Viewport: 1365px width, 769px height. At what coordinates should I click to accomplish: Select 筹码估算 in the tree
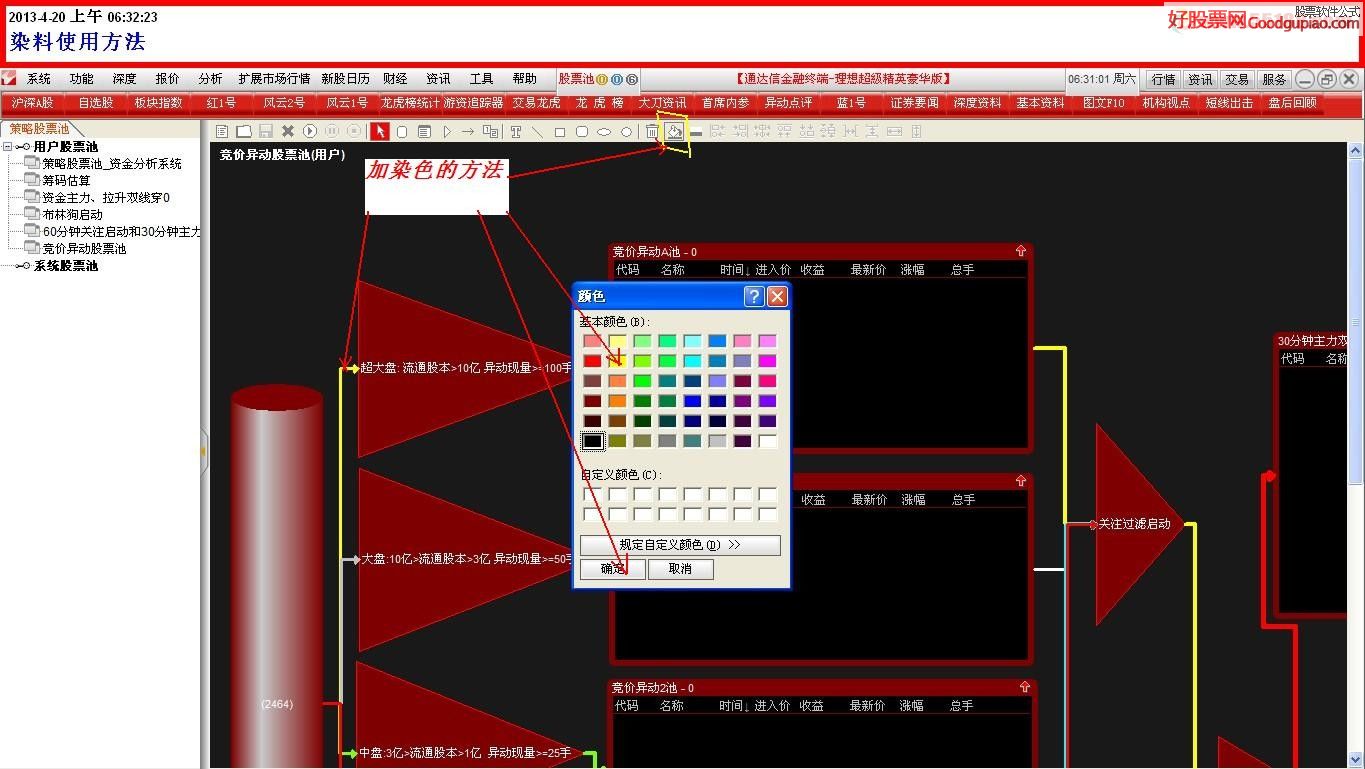[66, 181]
